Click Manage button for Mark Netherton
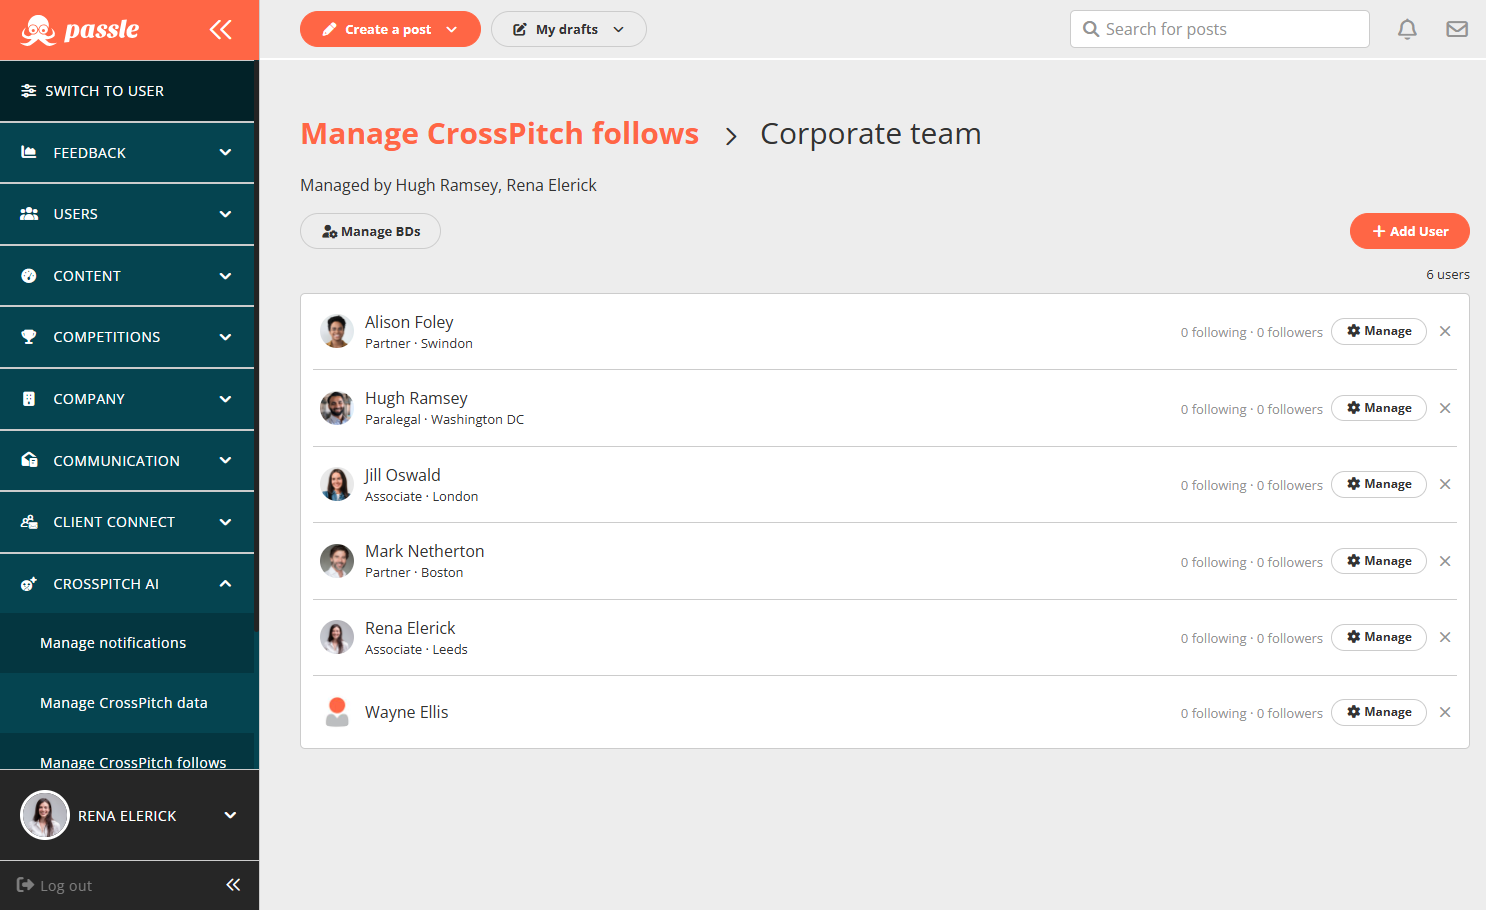Screen dimensions: 1486x910 (x=1378, y=561)
